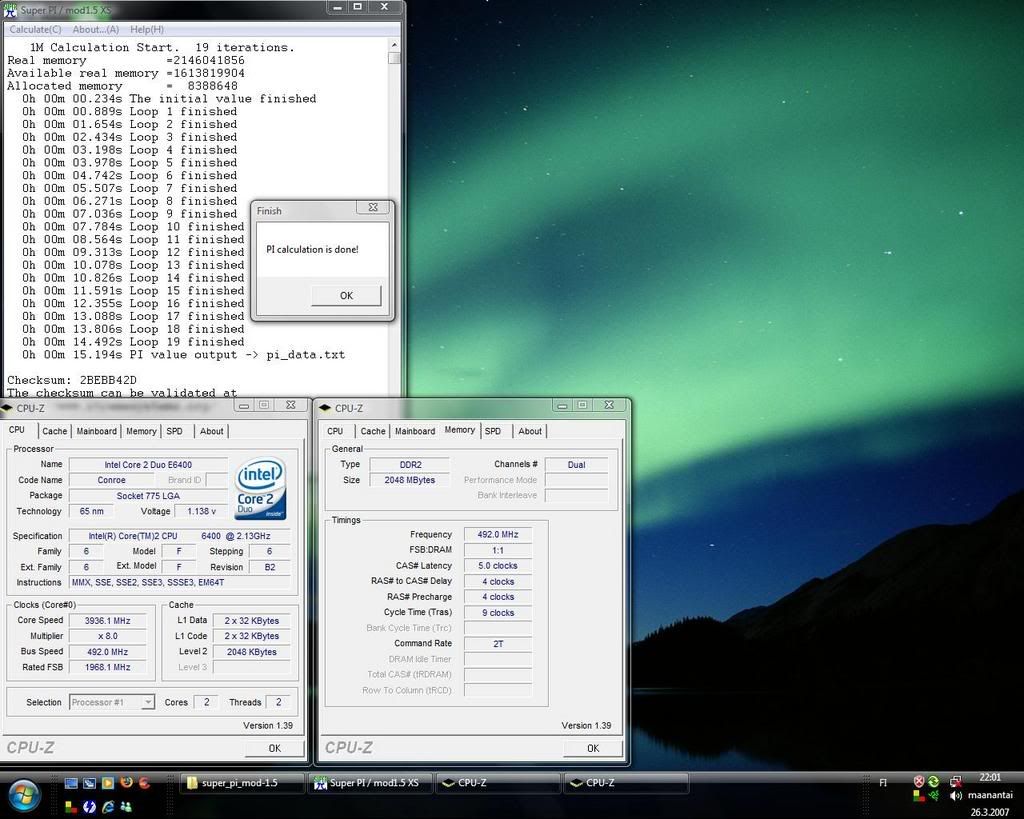Click OK in CPU-Z memory window
The width and height of the screenshot is (1024, 819).
point(592,748)
